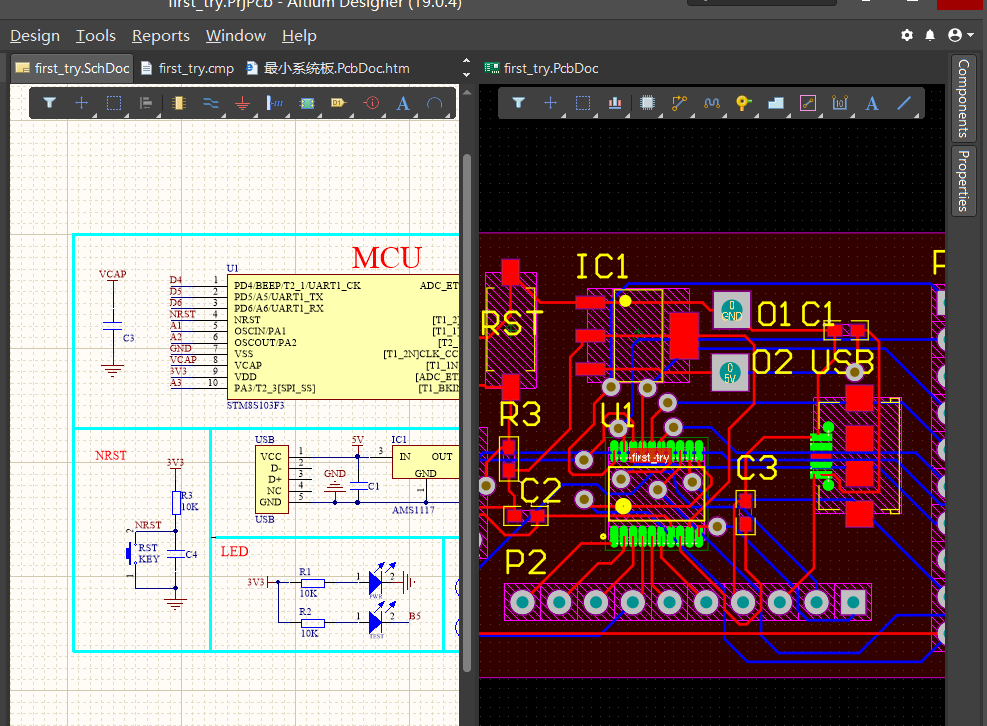Switch to the first_try.cmp document tab
987x726 pixels.
[x=195, y=68]
